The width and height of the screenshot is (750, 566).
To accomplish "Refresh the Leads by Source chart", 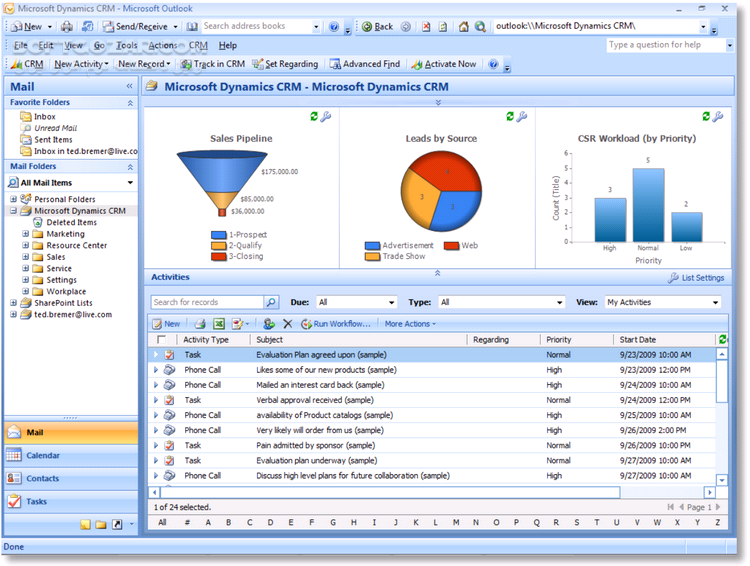I will 510,116.
